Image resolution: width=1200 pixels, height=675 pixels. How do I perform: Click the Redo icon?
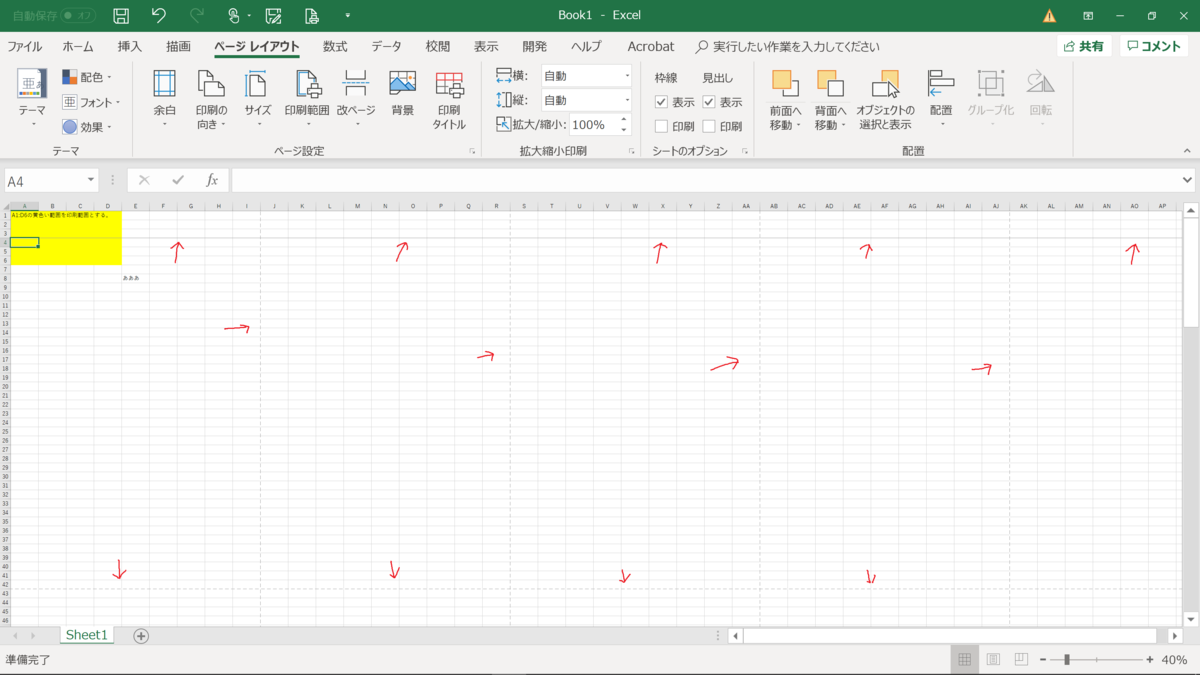(x=196, y=15)
